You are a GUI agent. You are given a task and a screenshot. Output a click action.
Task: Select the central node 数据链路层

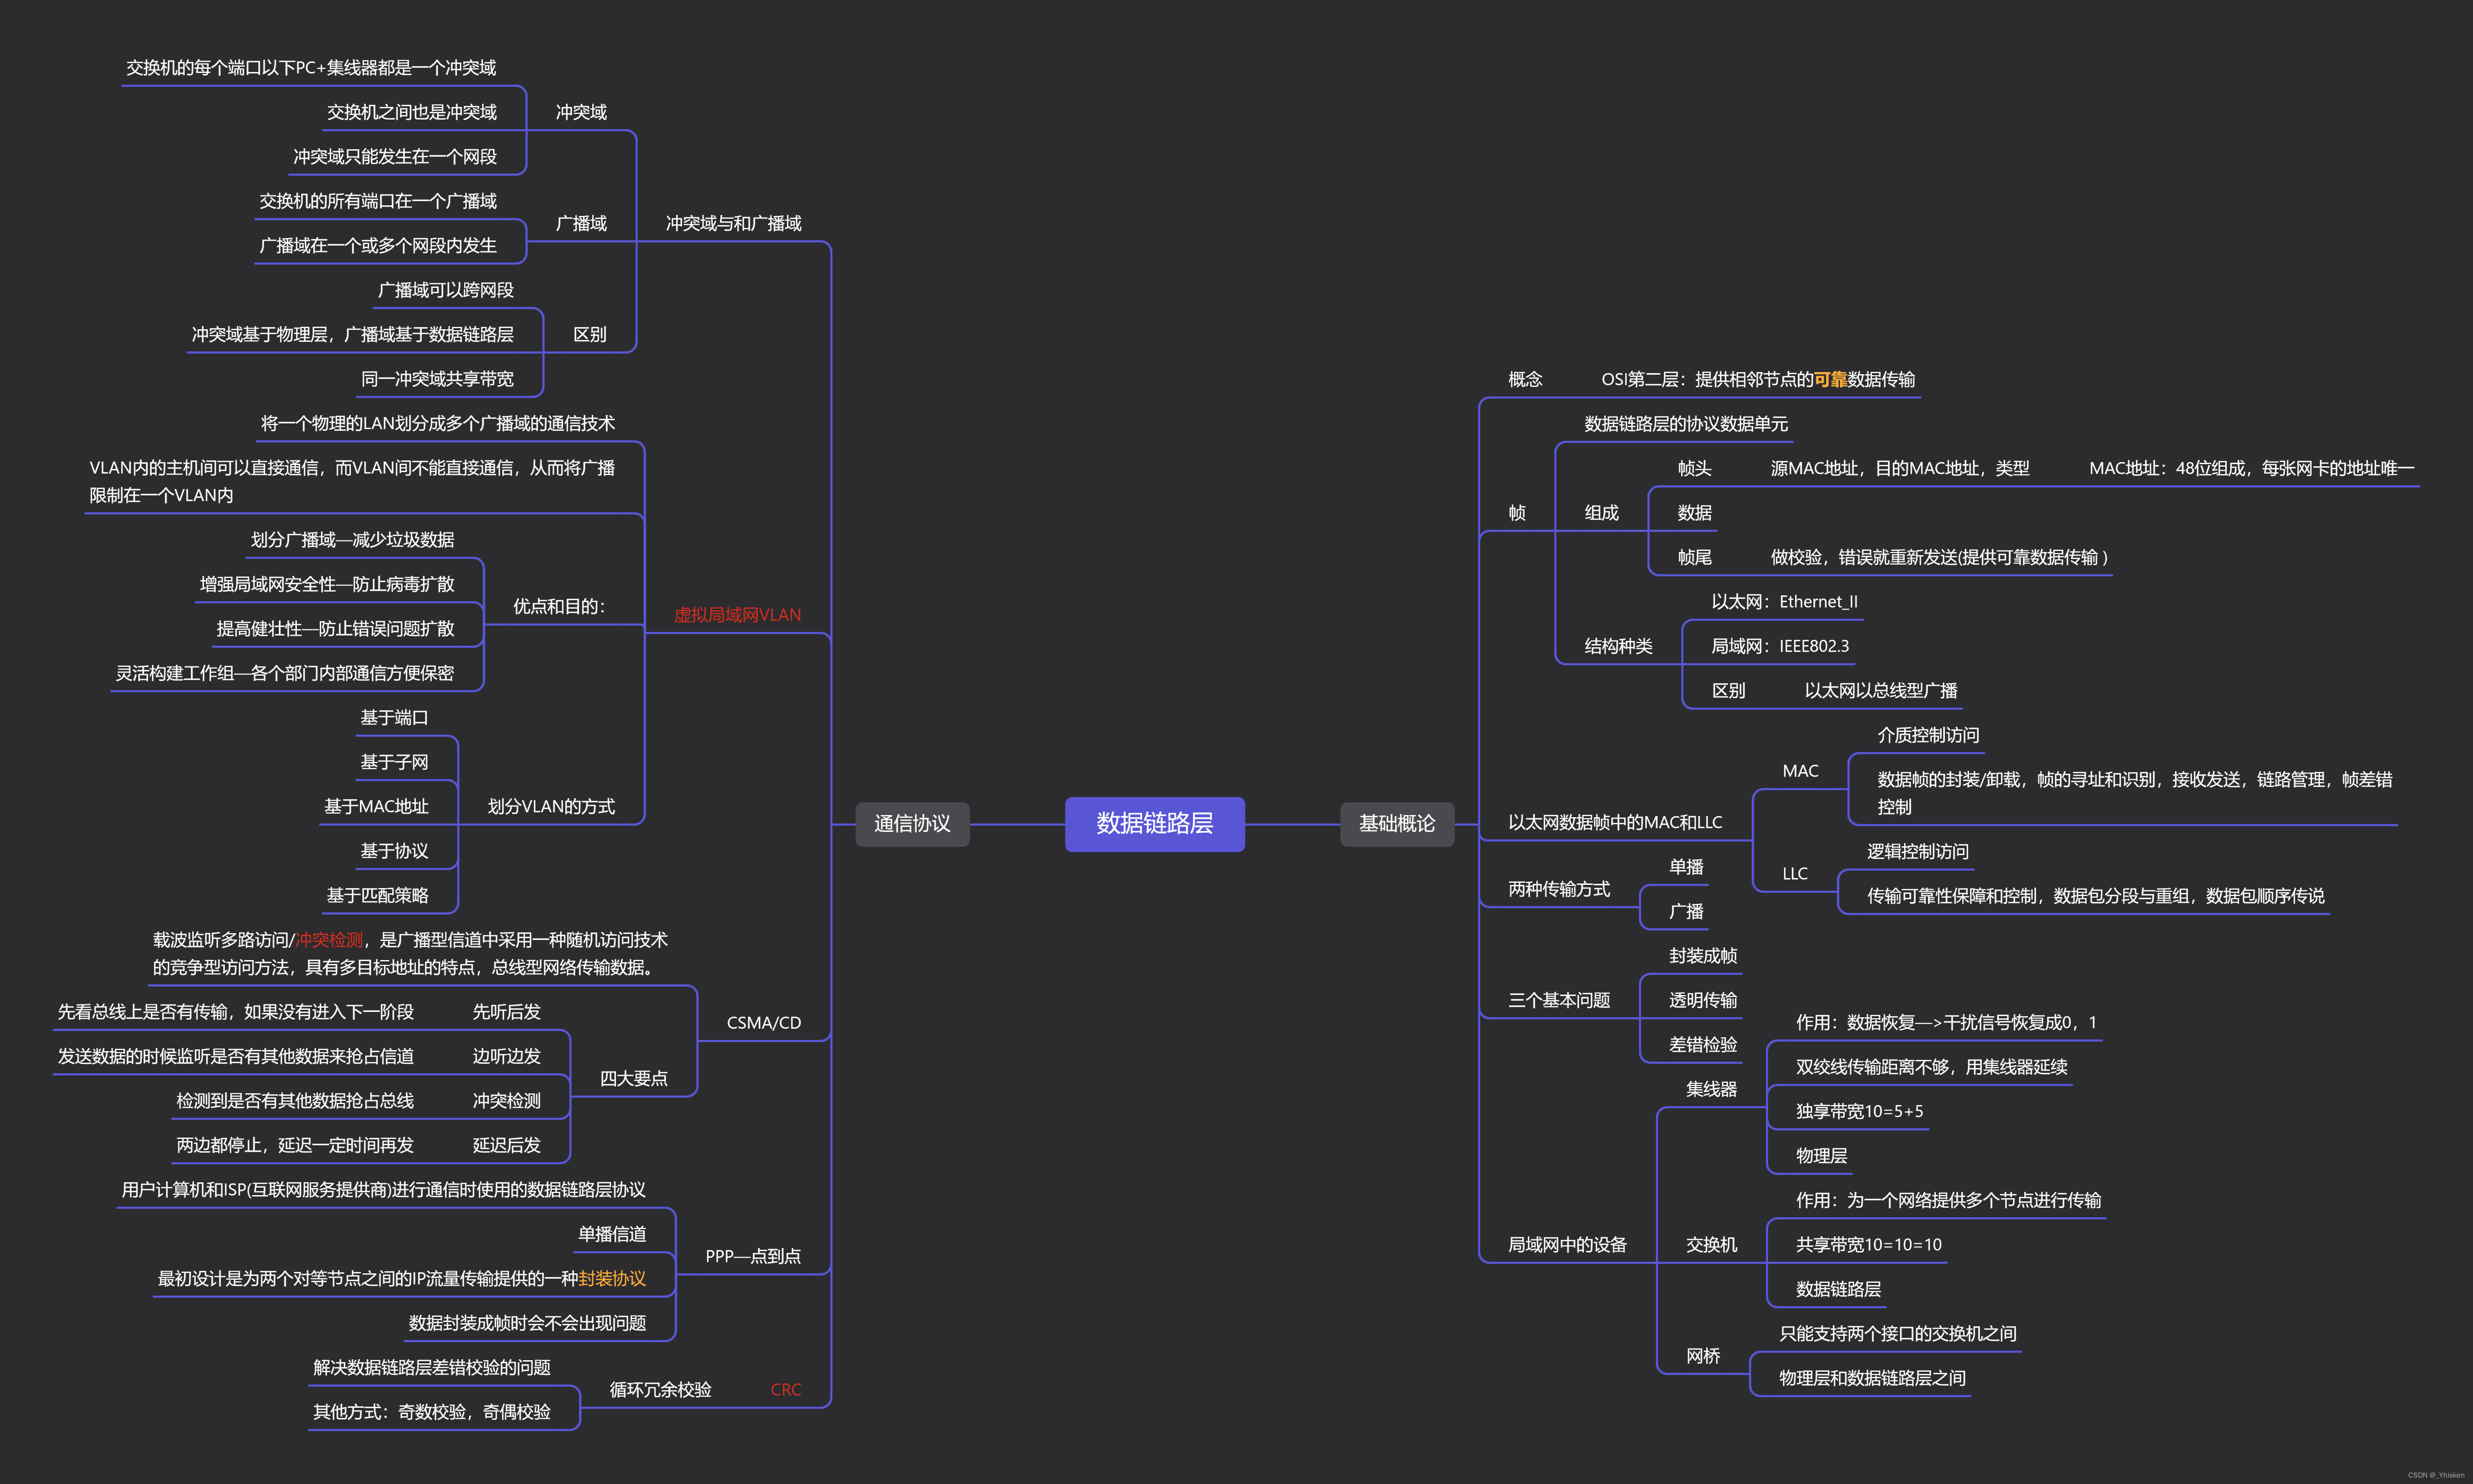1154,823
